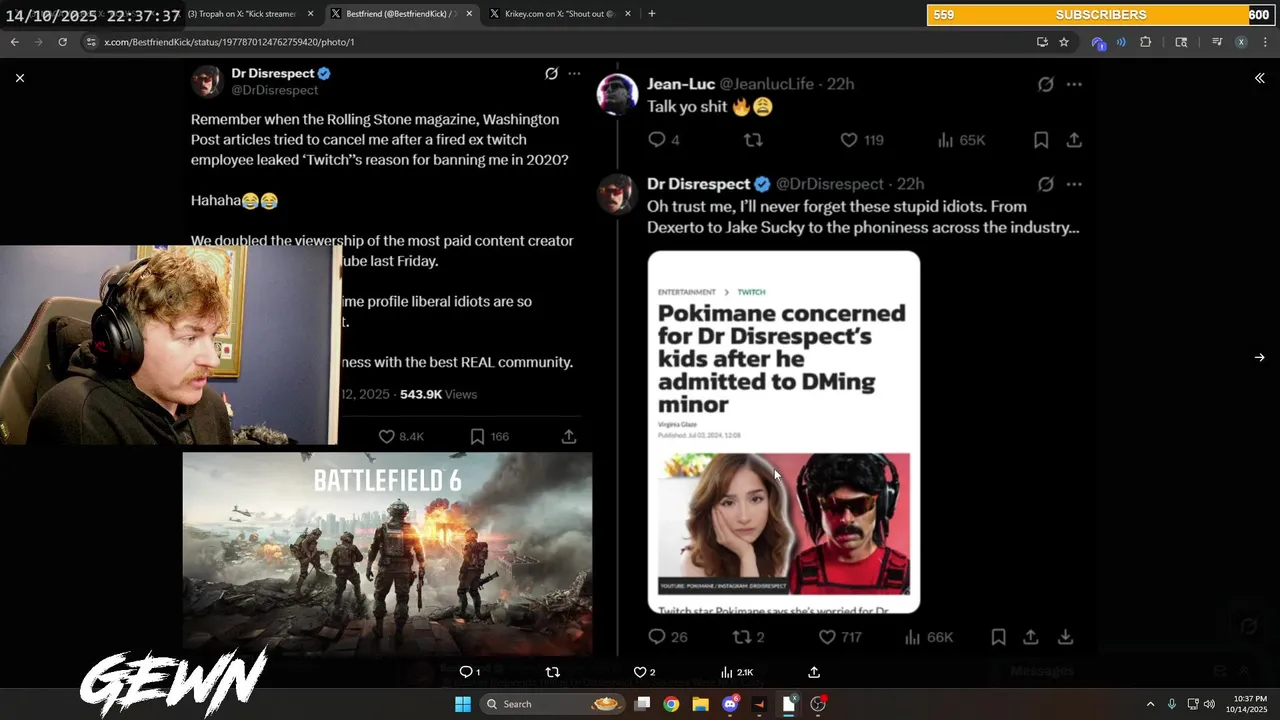Image resolution: width=1280 pixels, height=720 pixels.
Task: Collapse the side panel with double chevron
Action: tap(1259, 78)
